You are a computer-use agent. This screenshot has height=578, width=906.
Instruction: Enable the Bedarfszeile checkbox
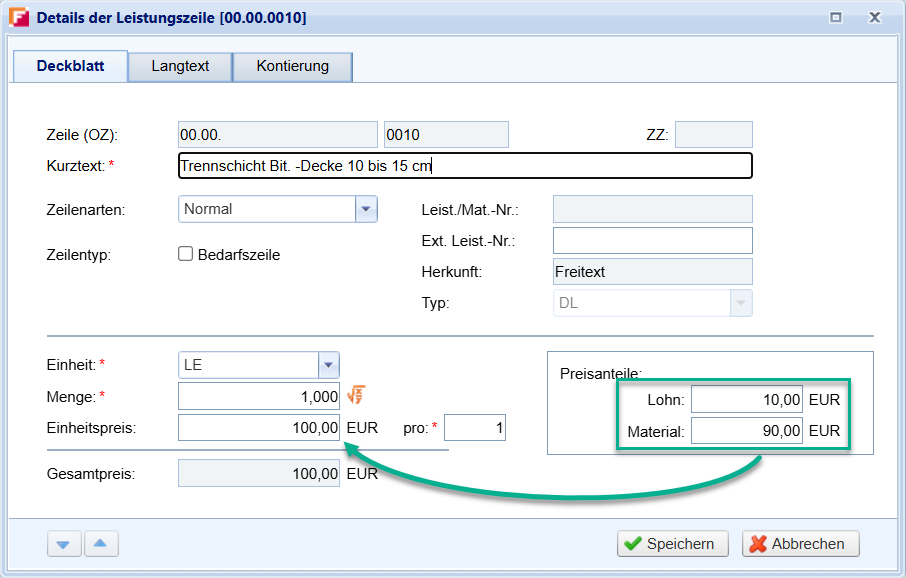185,254
